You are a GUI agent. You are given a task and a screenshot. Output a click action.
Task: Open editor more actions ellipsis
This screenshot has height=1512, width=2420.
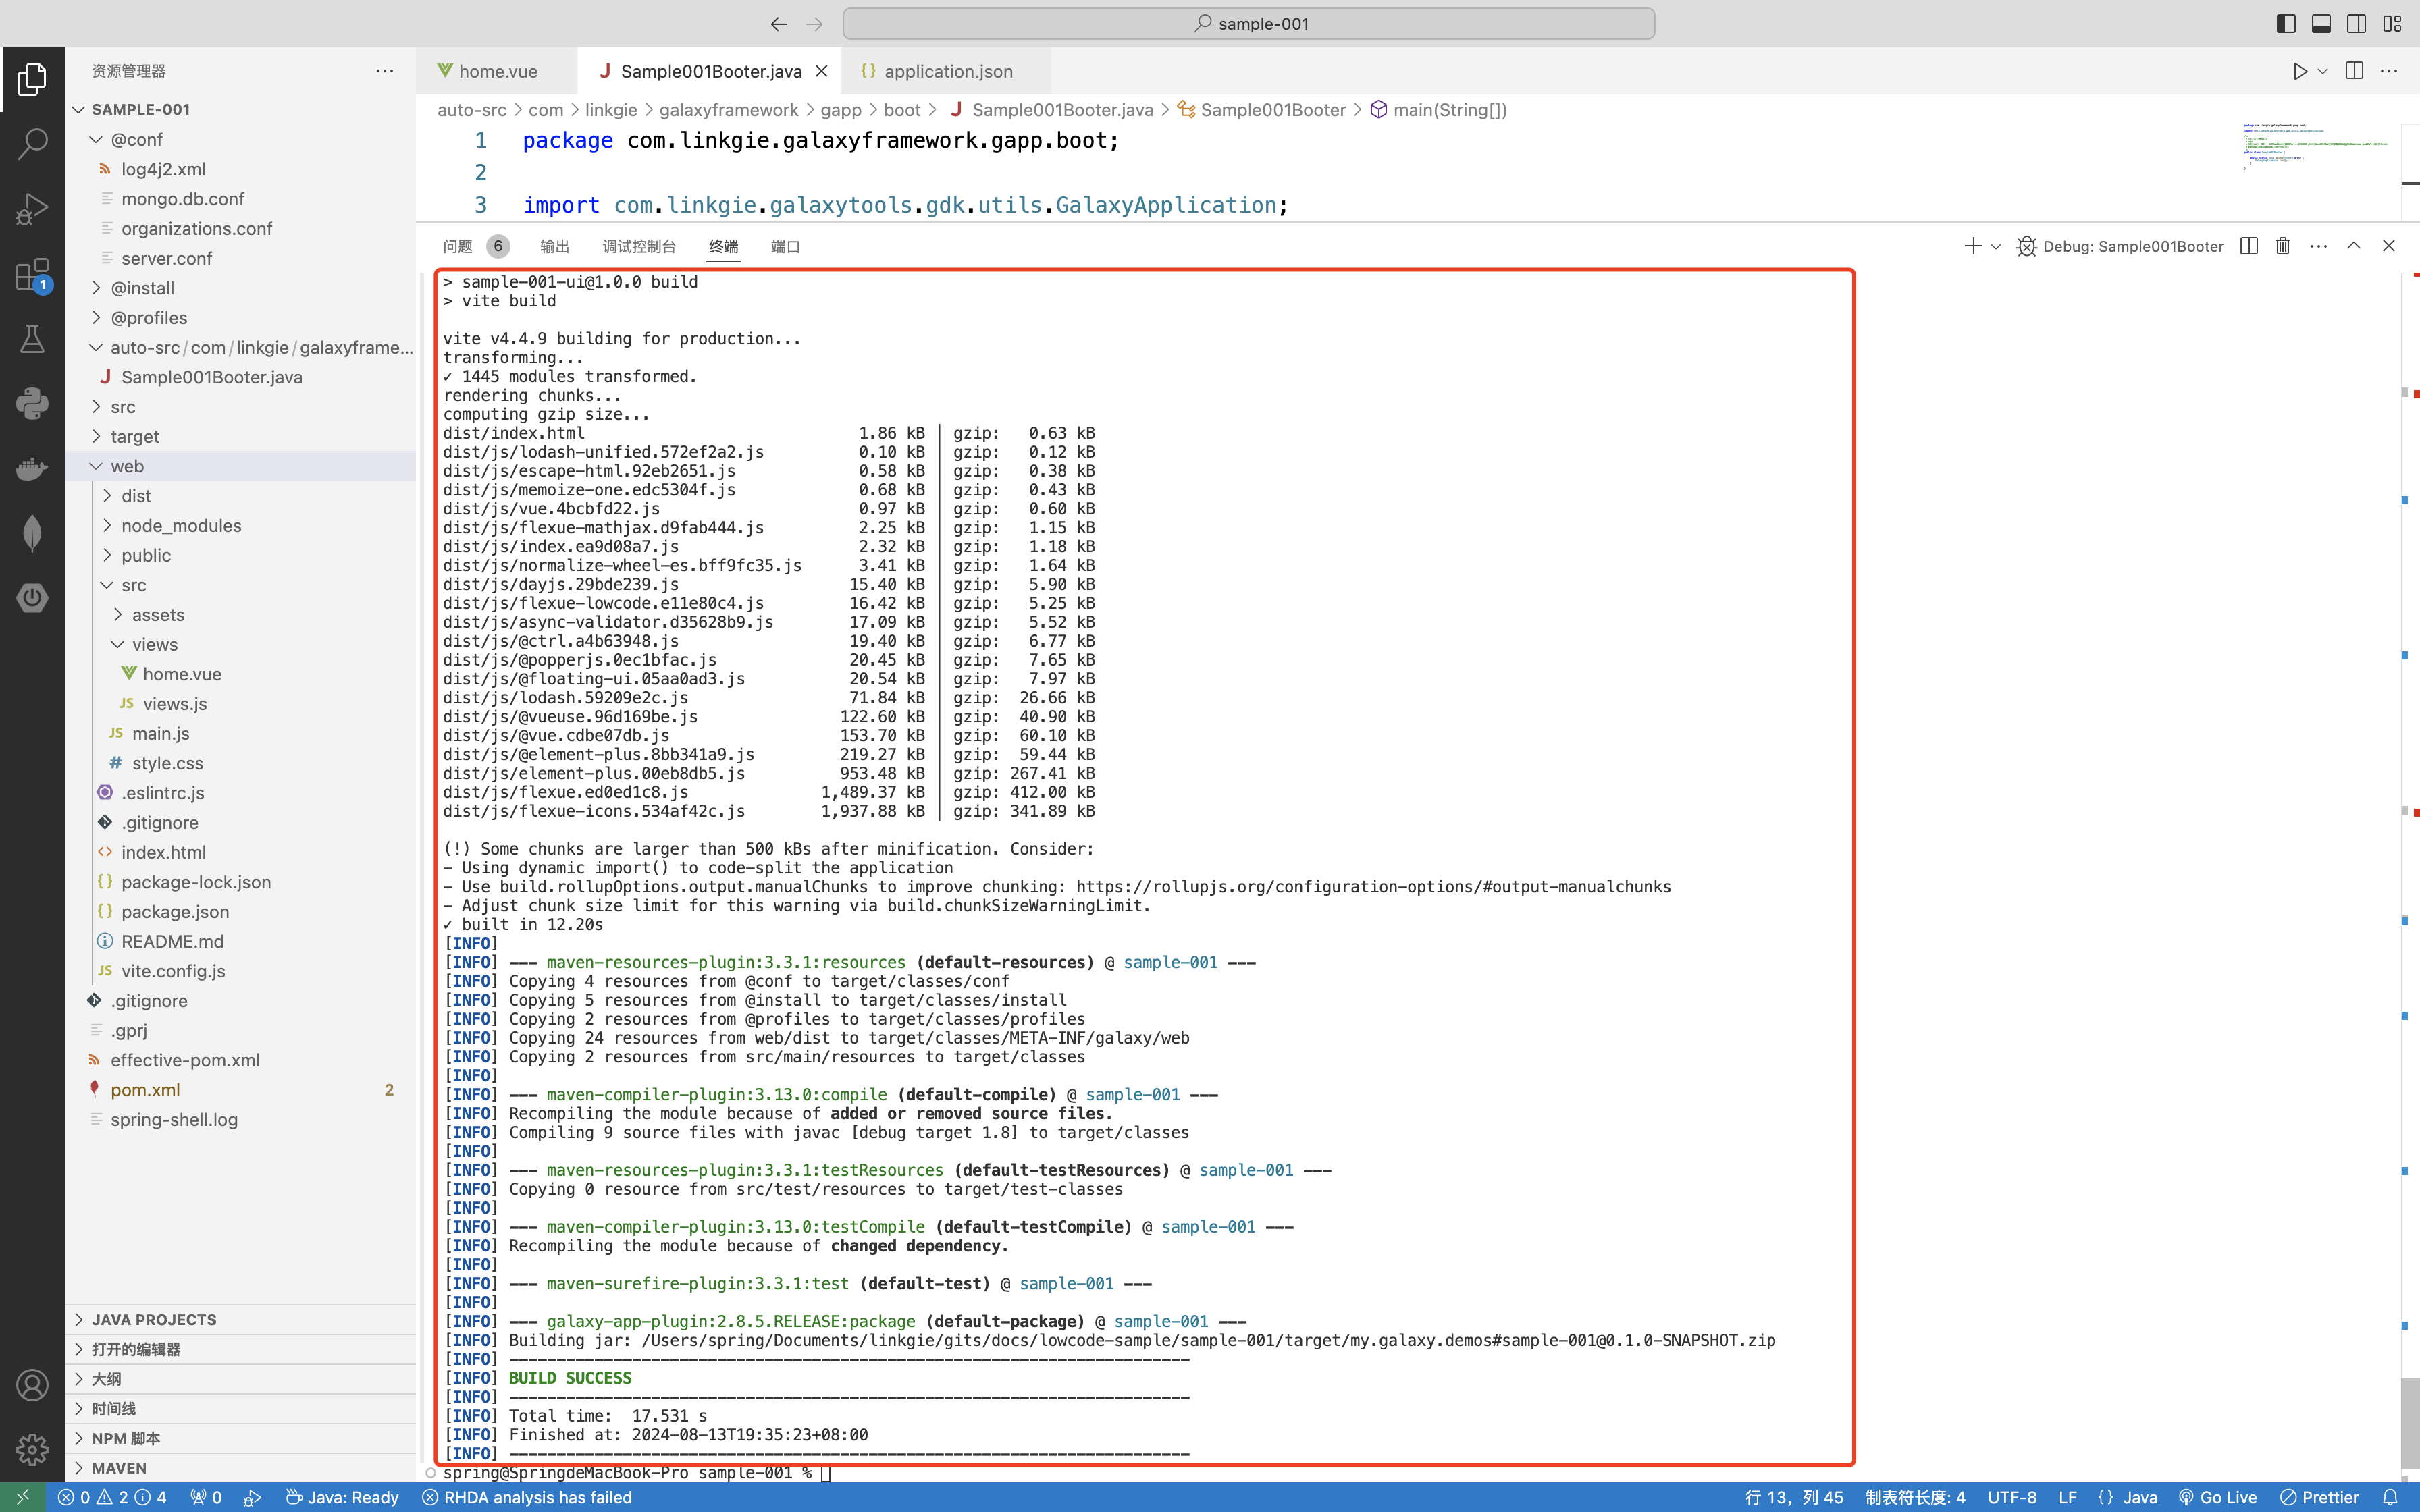click(2389, 71)
